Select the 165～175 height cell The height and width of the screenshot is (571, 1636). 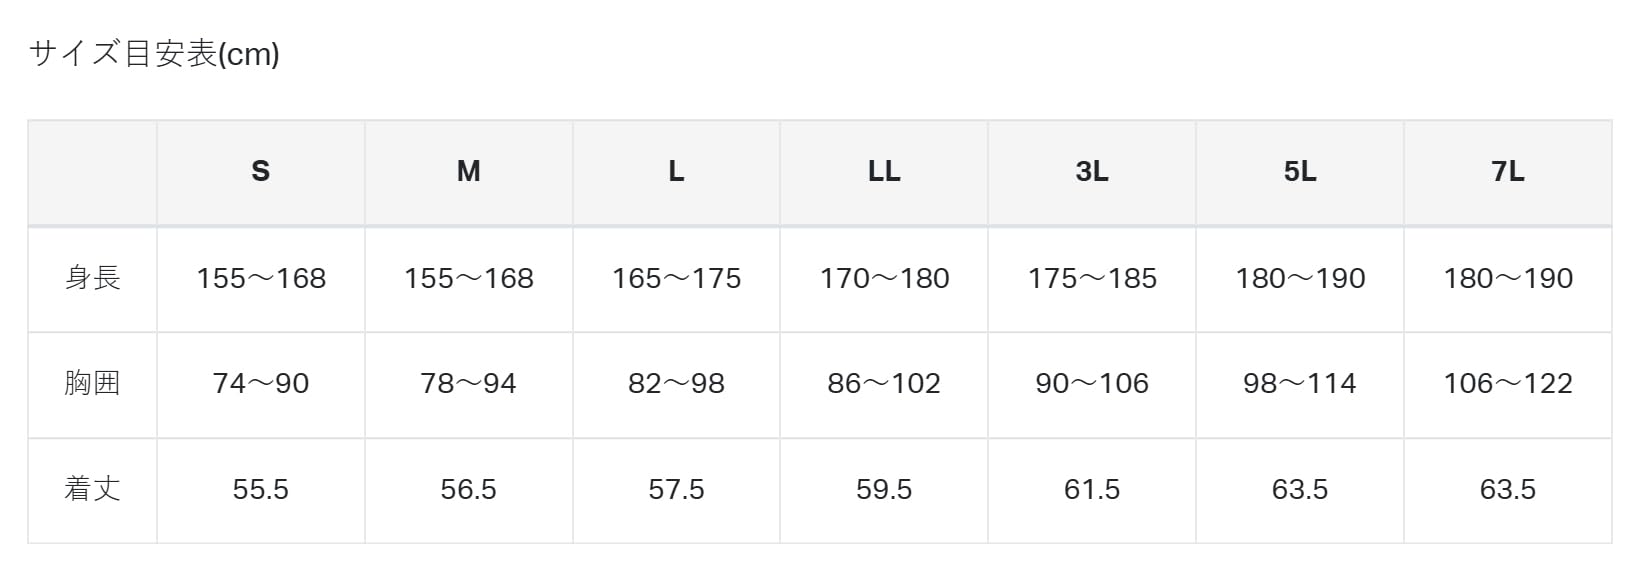(677, 279)
